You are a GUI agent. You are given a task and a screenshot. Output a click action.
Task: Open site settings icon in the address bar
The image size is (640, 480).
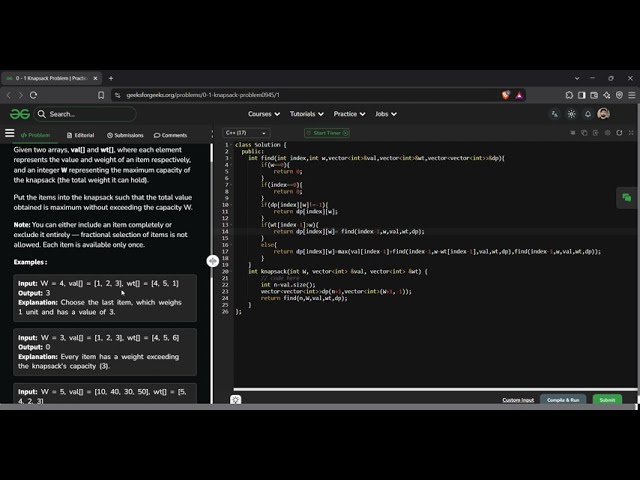[118, 95]
